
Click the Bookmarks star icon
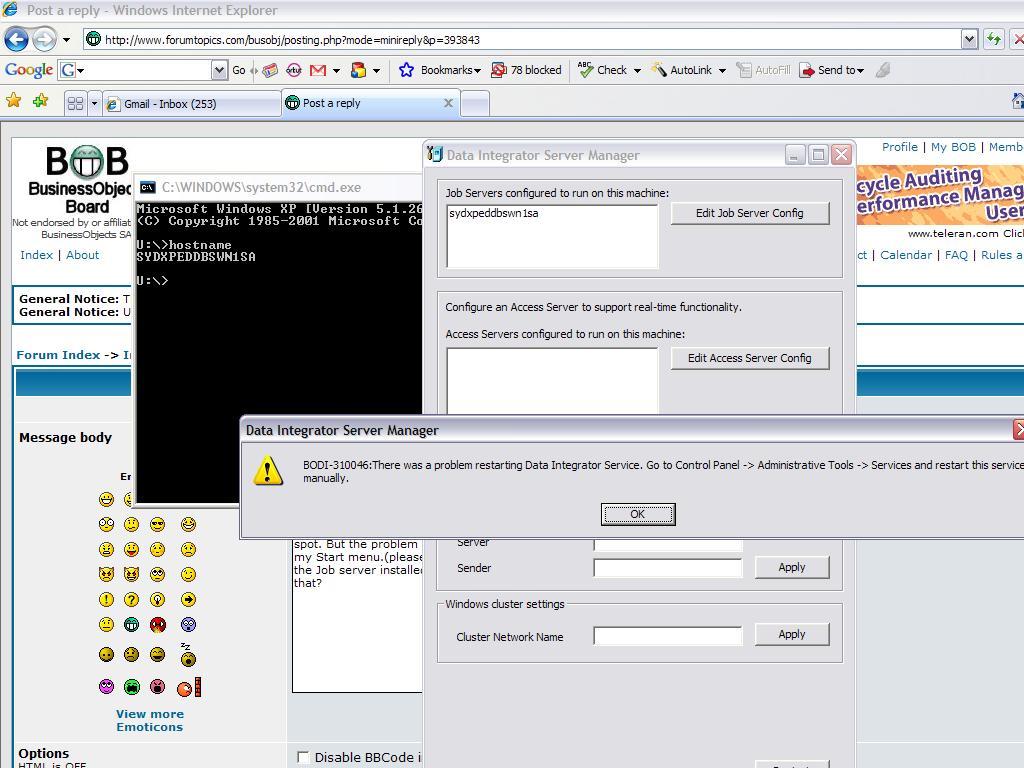point(405,70)
